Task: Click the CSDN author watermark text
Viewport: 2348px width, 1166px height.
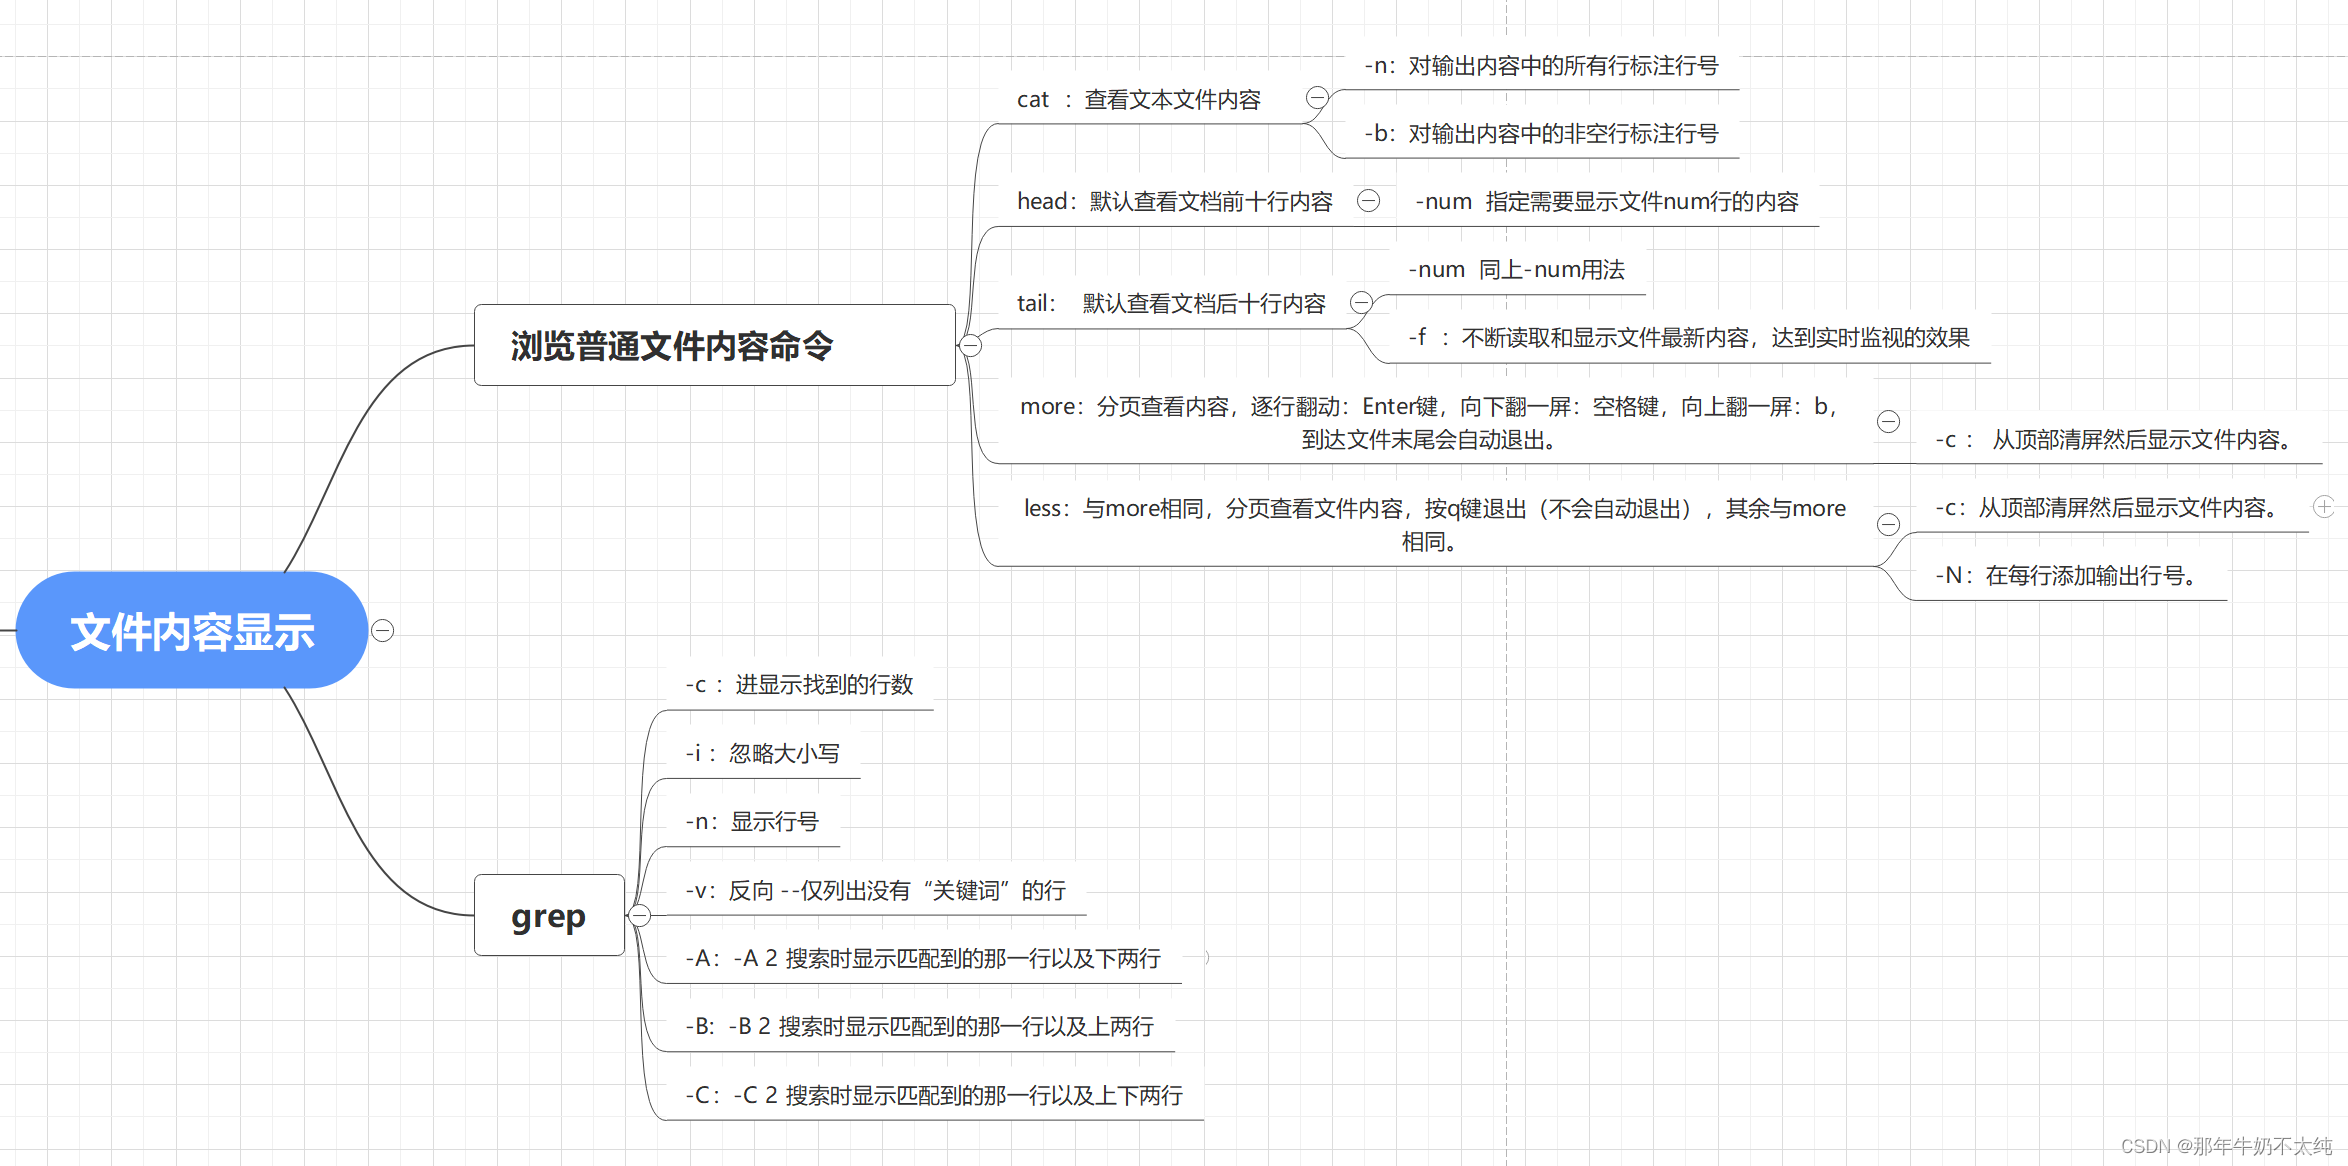Action: [x=2226, y=1146]
